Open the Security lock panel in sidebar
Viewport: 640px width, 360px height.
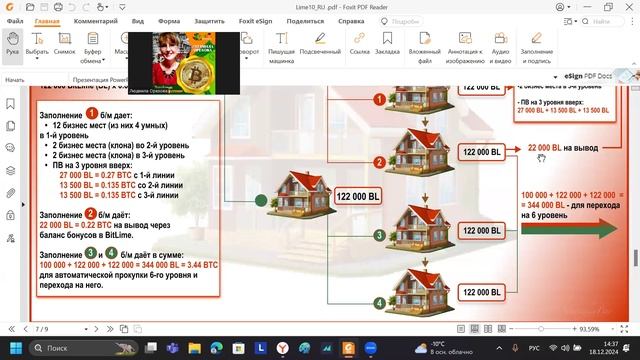coord(11,215)
